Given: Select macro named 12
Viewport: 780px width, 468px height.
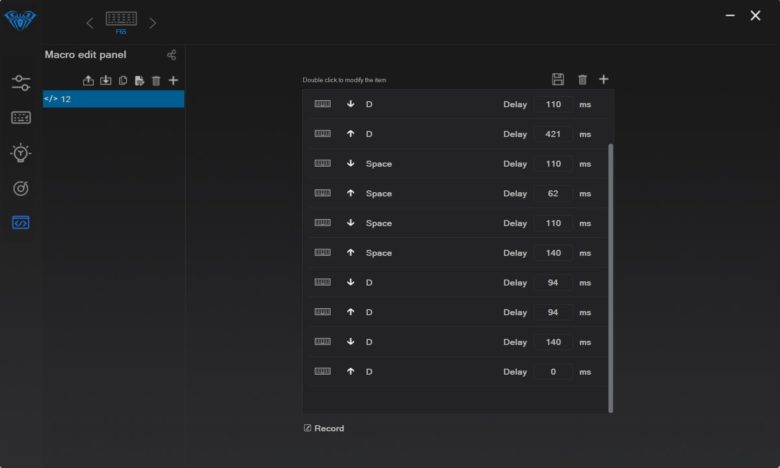Looking at the screenshot, I should [113, 99].
